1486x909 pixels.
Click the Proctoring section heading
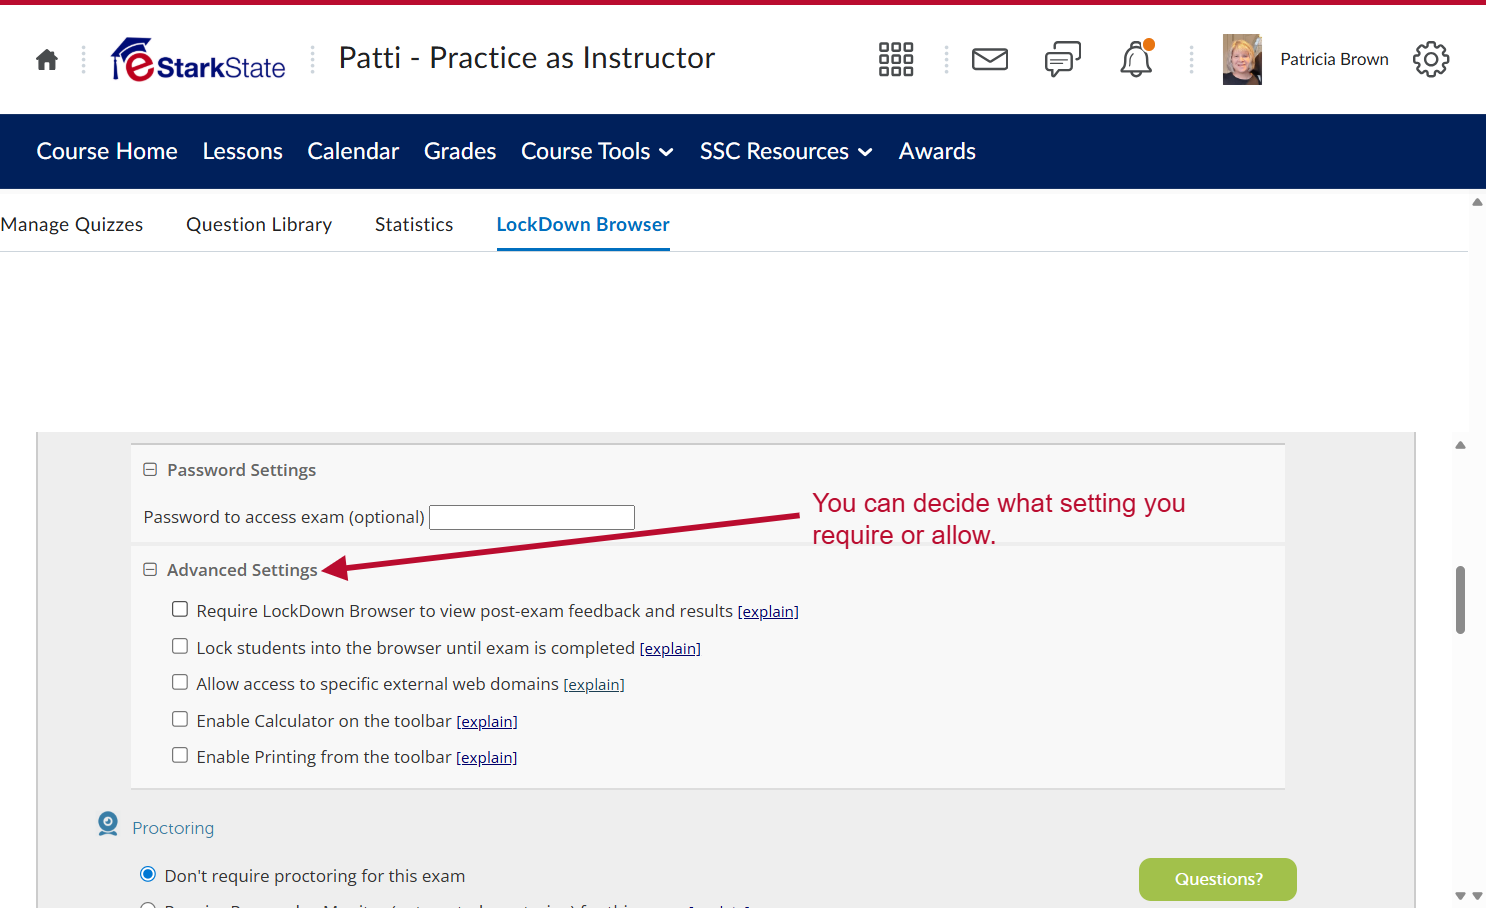pos(173,828)
